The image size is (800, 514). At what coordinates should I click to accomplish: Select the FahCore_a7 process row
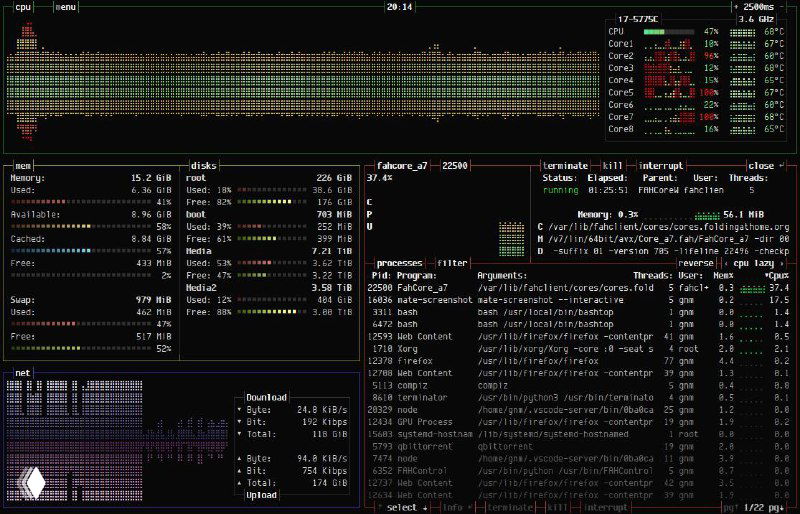(579, 288)
